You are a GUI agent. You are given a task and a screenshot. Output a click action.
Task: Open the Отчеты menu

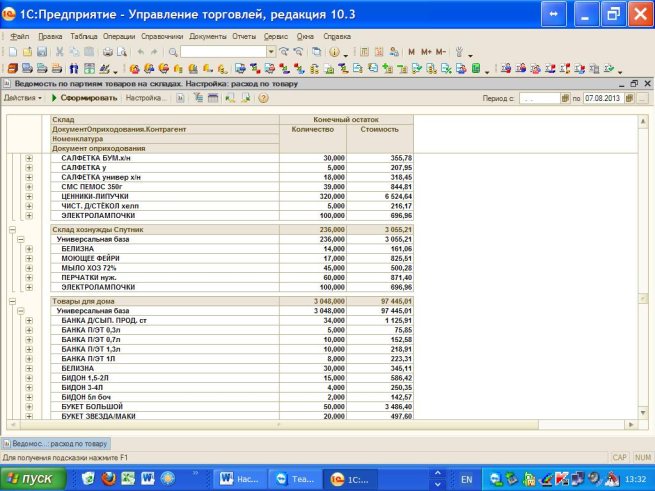pos(244,36)
